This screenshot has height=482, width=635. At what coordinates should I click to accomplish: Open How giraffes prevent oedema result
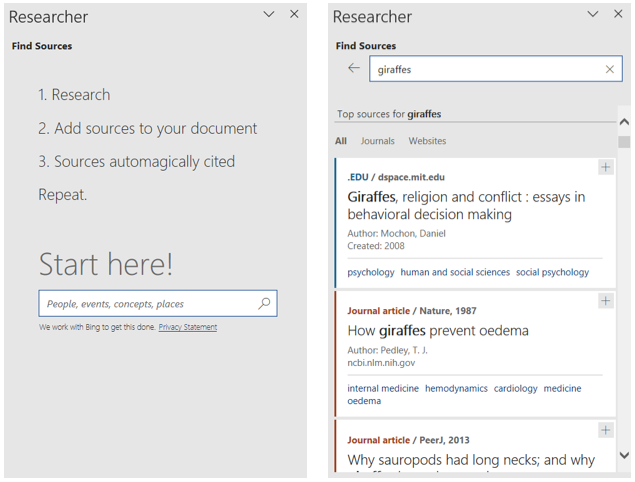[x=438, y=331]
